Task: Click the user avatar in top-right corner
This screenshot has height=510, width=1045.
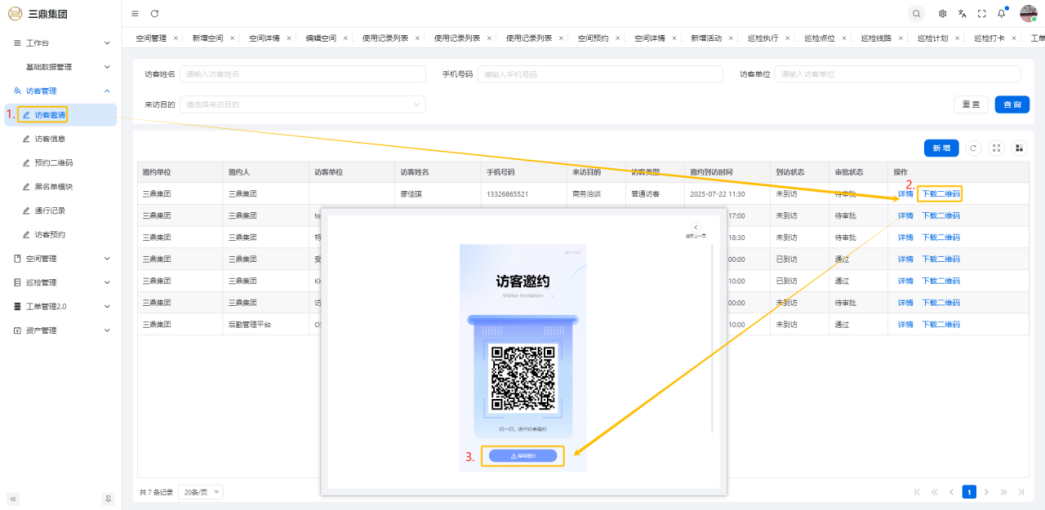Action: pos(1027,13)
